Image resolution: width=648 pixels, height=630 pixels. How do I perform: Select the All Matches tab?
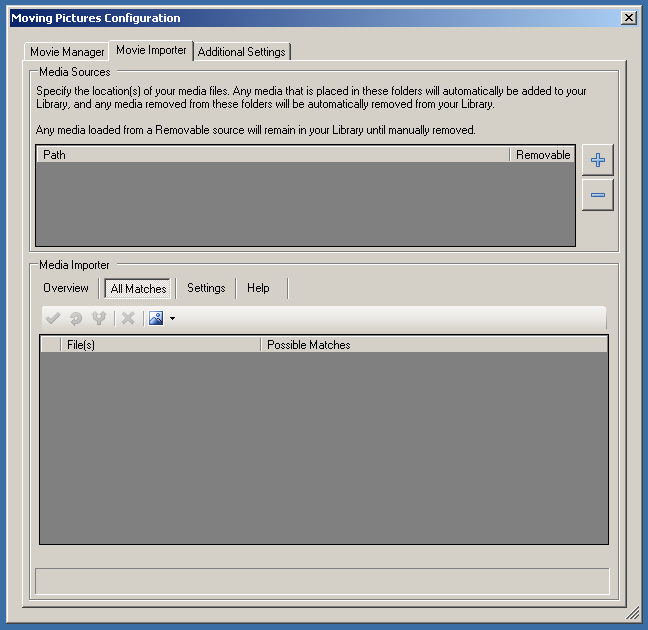tap(138, 289)
